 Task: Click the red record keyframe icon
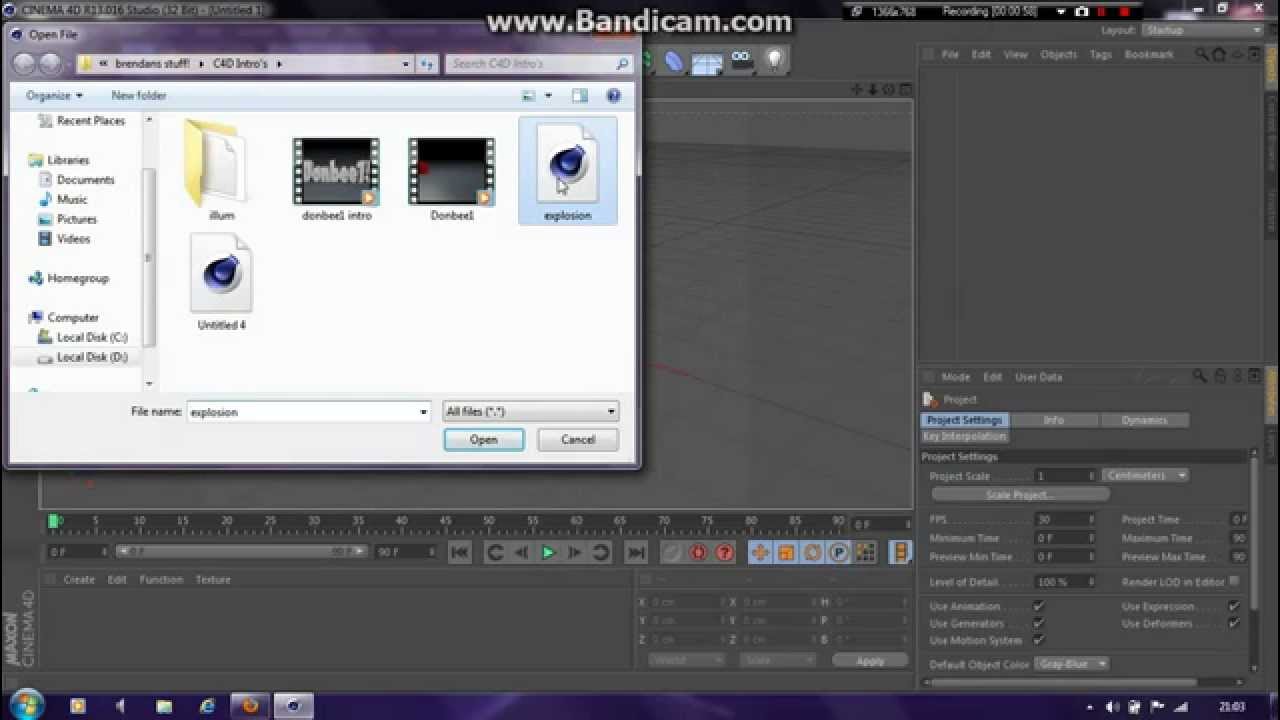[699, 552]
